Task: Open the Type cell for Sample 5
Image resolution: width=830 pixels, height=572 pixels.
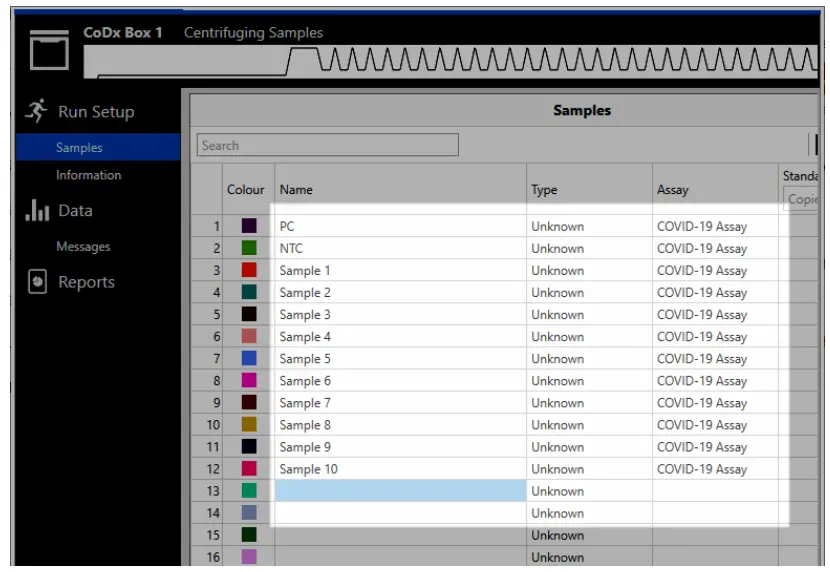Action: point(589,358)
